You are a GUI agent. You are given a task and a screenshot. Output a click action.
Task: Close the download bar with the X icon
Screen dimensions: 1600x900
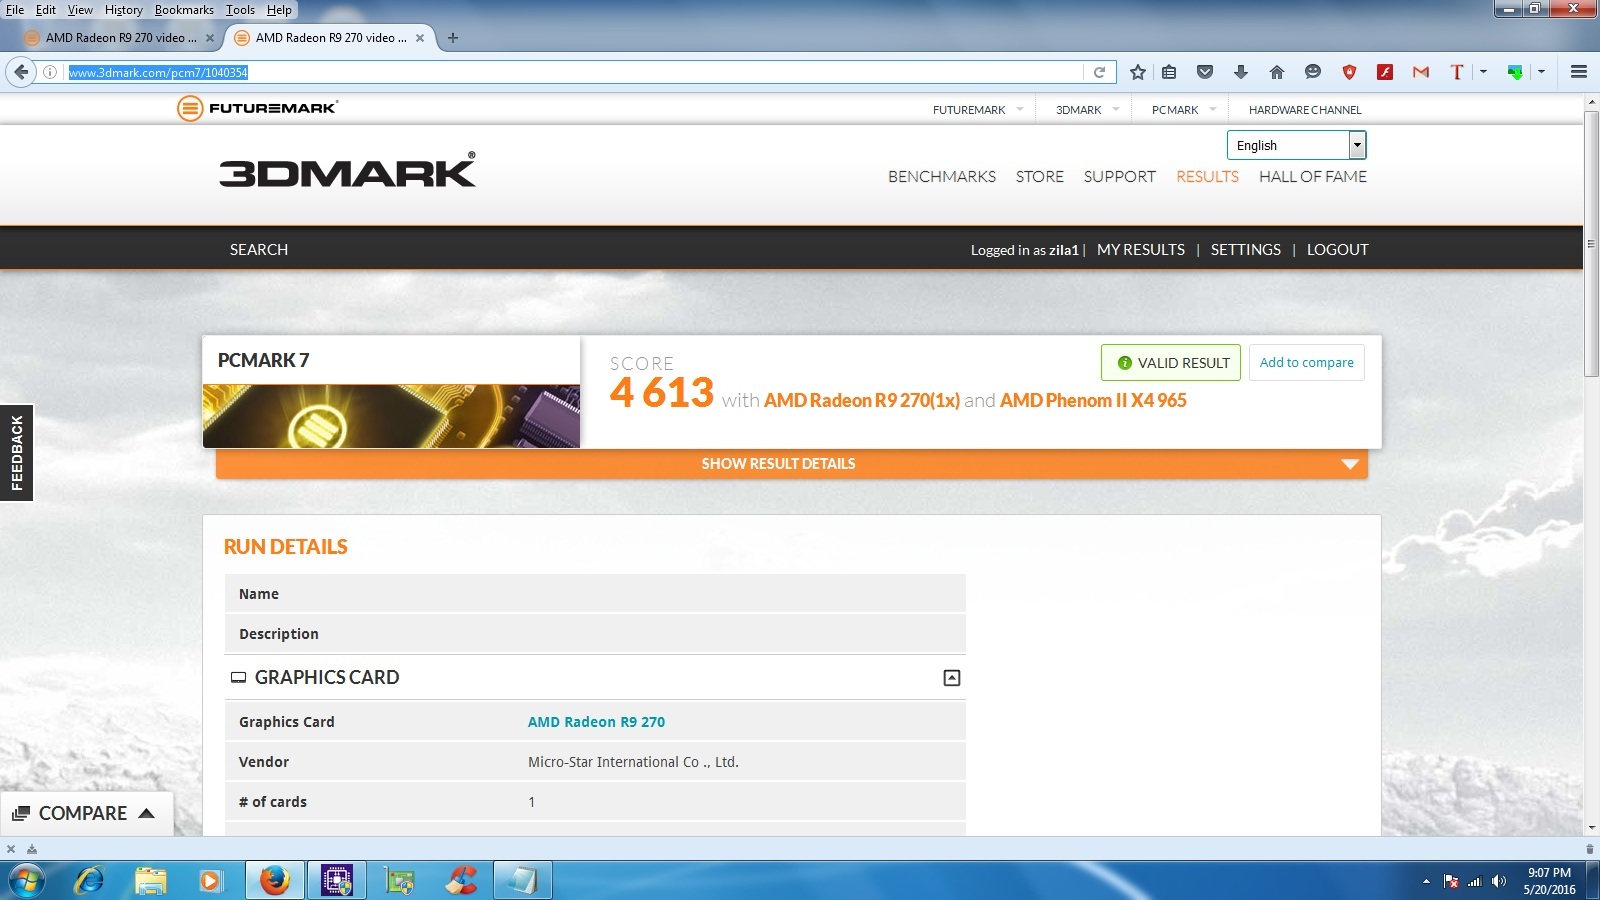(x=11, y=849)
